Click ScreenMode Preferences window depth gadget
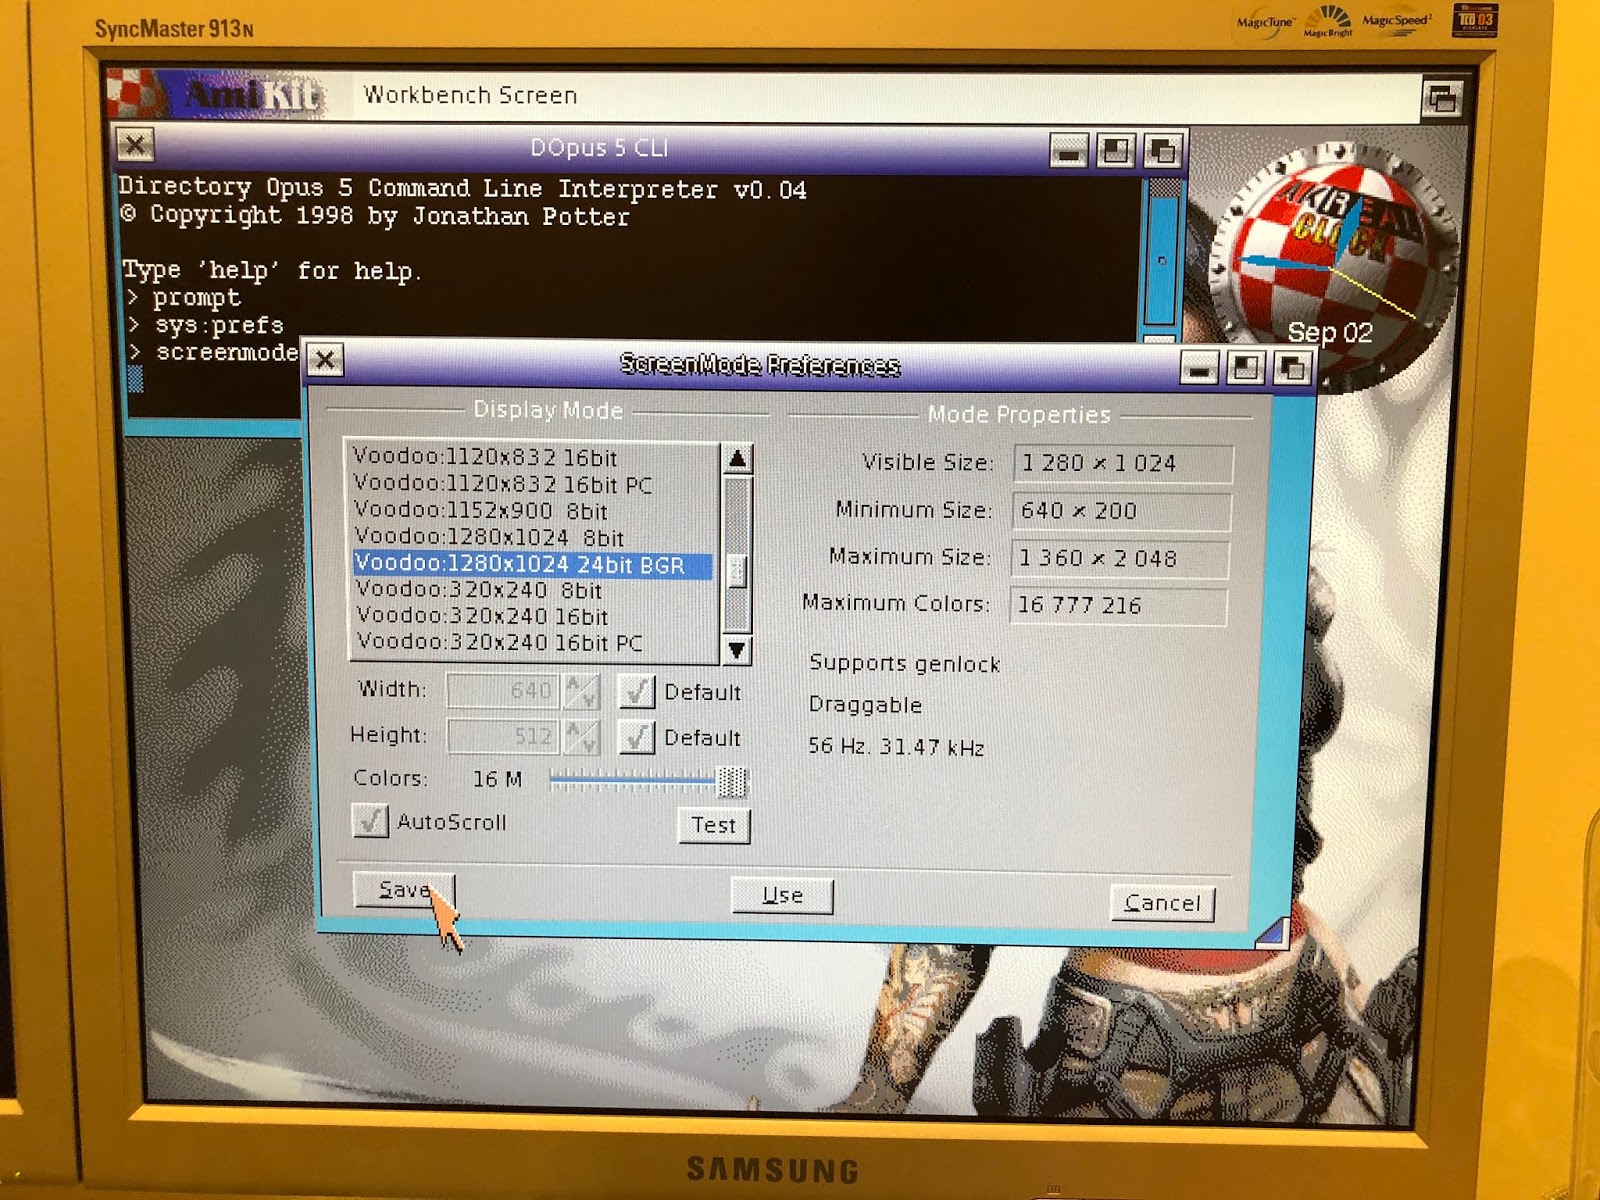The width and height of the screenshot is (1600, 1200). (x=1292, y=369)
